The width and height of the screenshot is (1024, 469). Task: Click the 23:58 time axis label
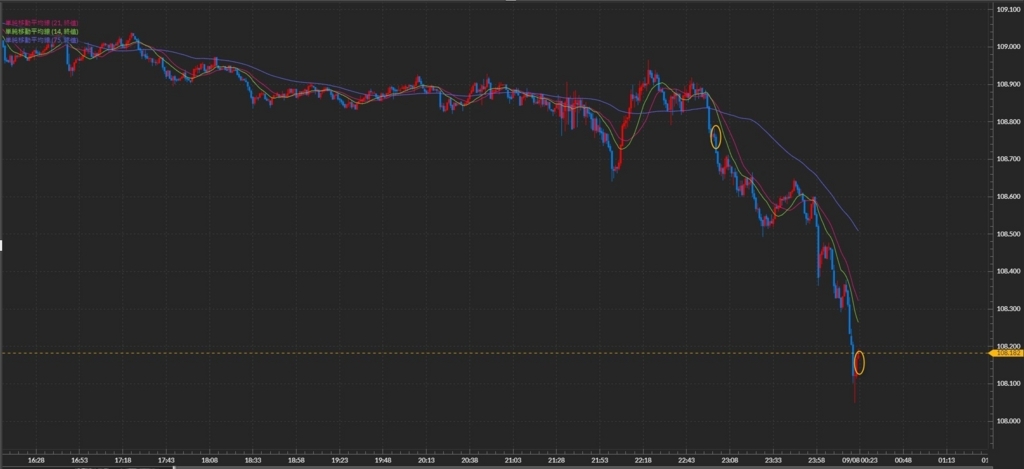tap(816, 460)
